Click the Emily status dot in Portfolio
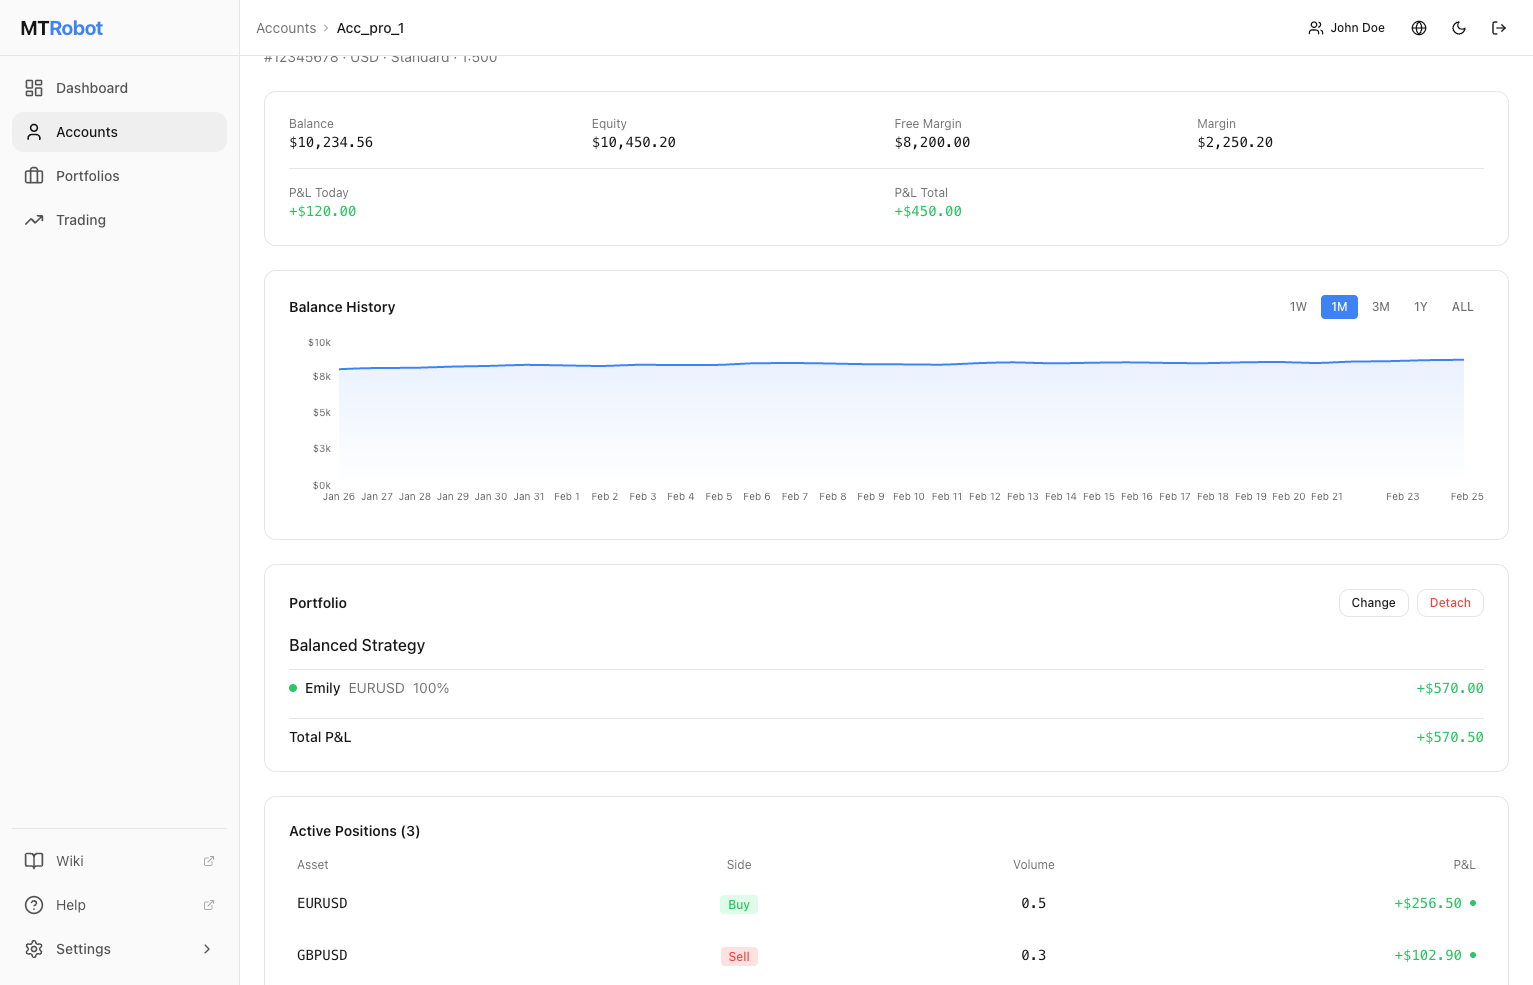Screen dimensions: 1533x985 (294, 688)
